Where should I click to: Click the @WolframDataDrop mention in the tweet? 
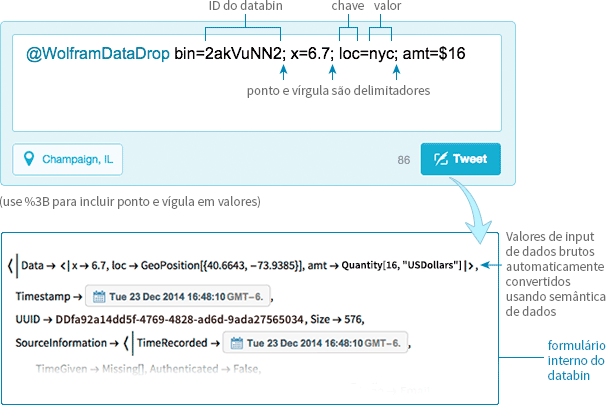point(97,54)
